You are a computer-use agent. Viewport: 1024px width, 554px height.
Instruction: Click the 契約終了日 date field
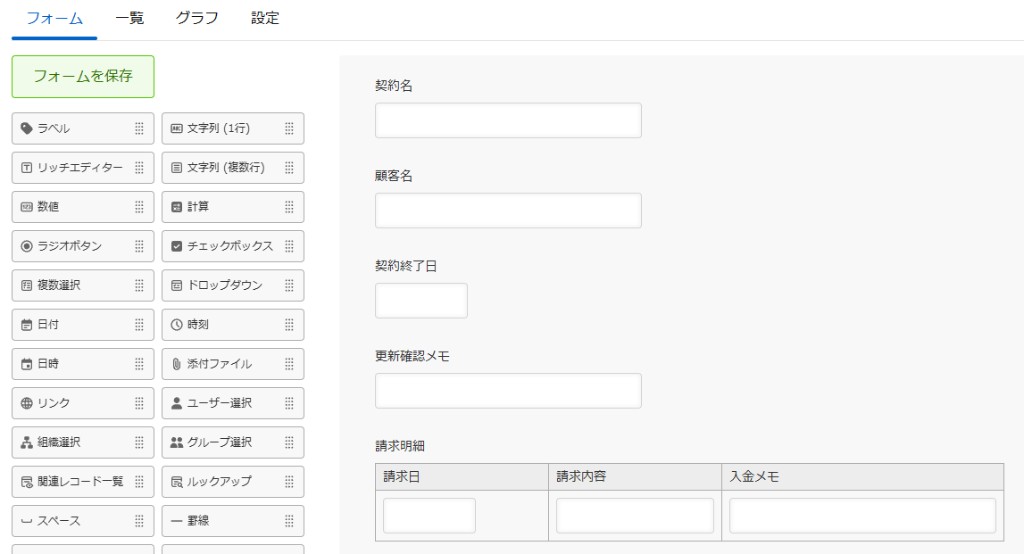tap(421, 301)
